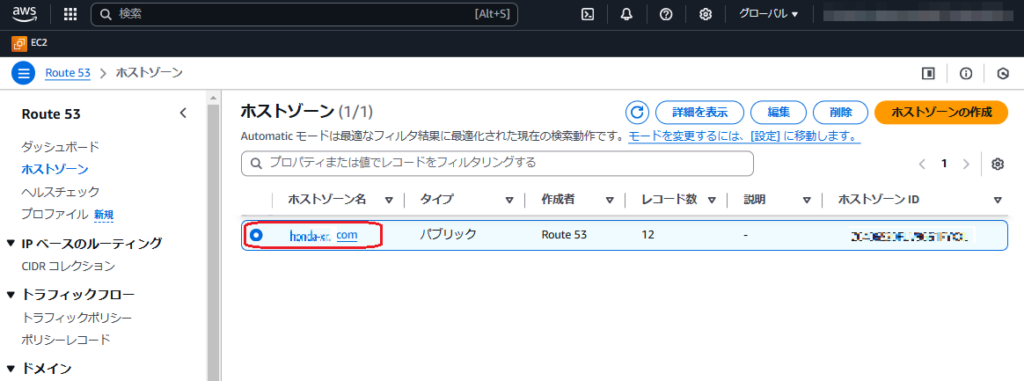1024x381 pixels.
Task: Open ポリシーレコード in sidebar
Action: point(65,340)
